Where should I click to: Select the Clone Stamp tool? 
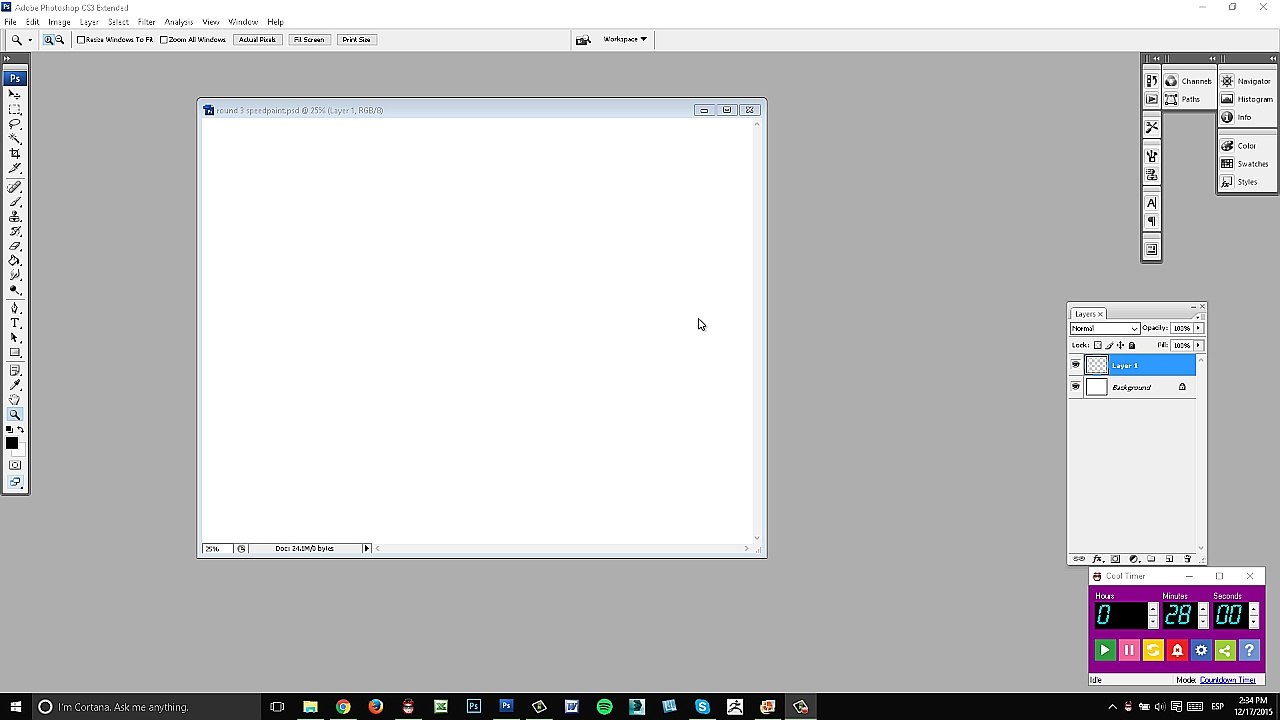click(15, 216)
